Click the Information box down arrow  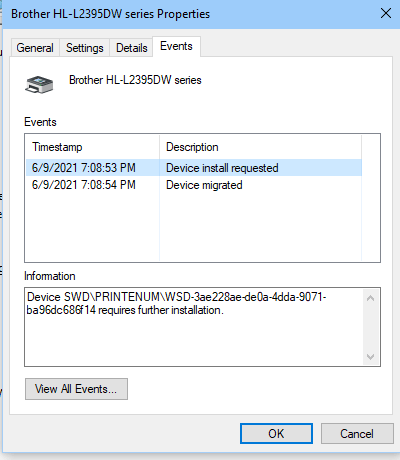click(370, 356)
